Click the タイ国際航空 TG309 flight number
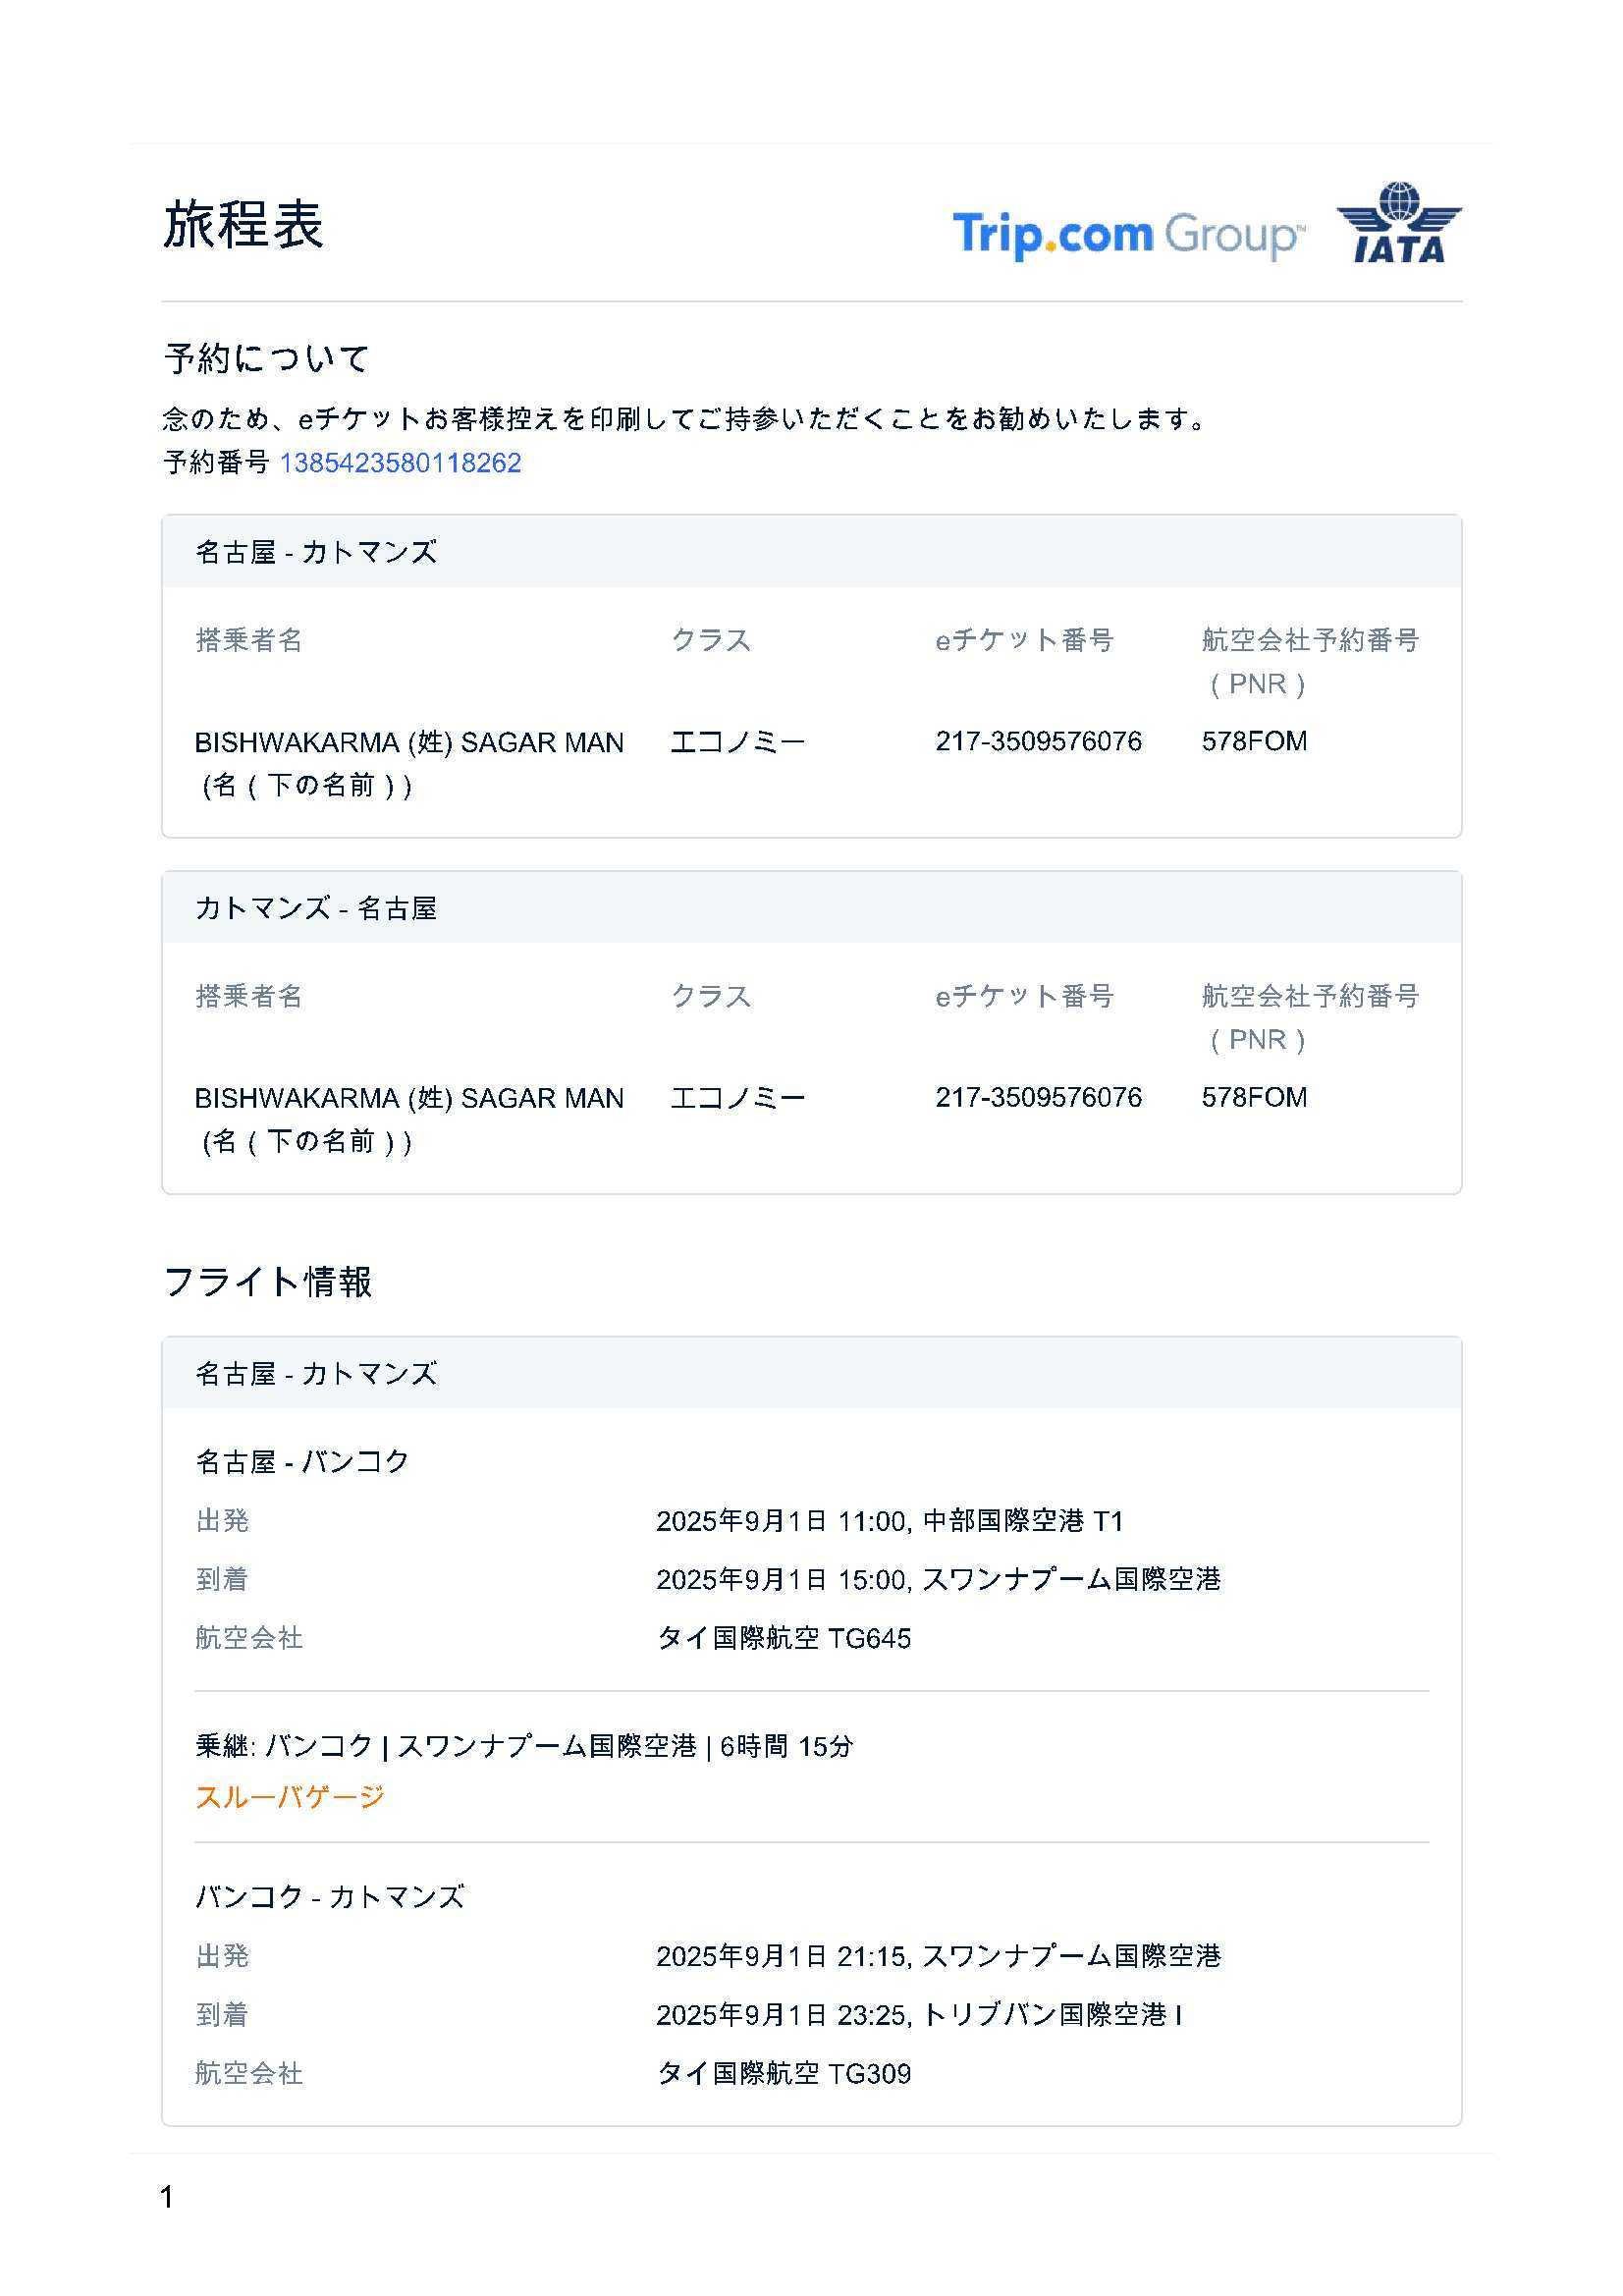This screenshot has width=1623, height=2296. tap(783, 2073)
